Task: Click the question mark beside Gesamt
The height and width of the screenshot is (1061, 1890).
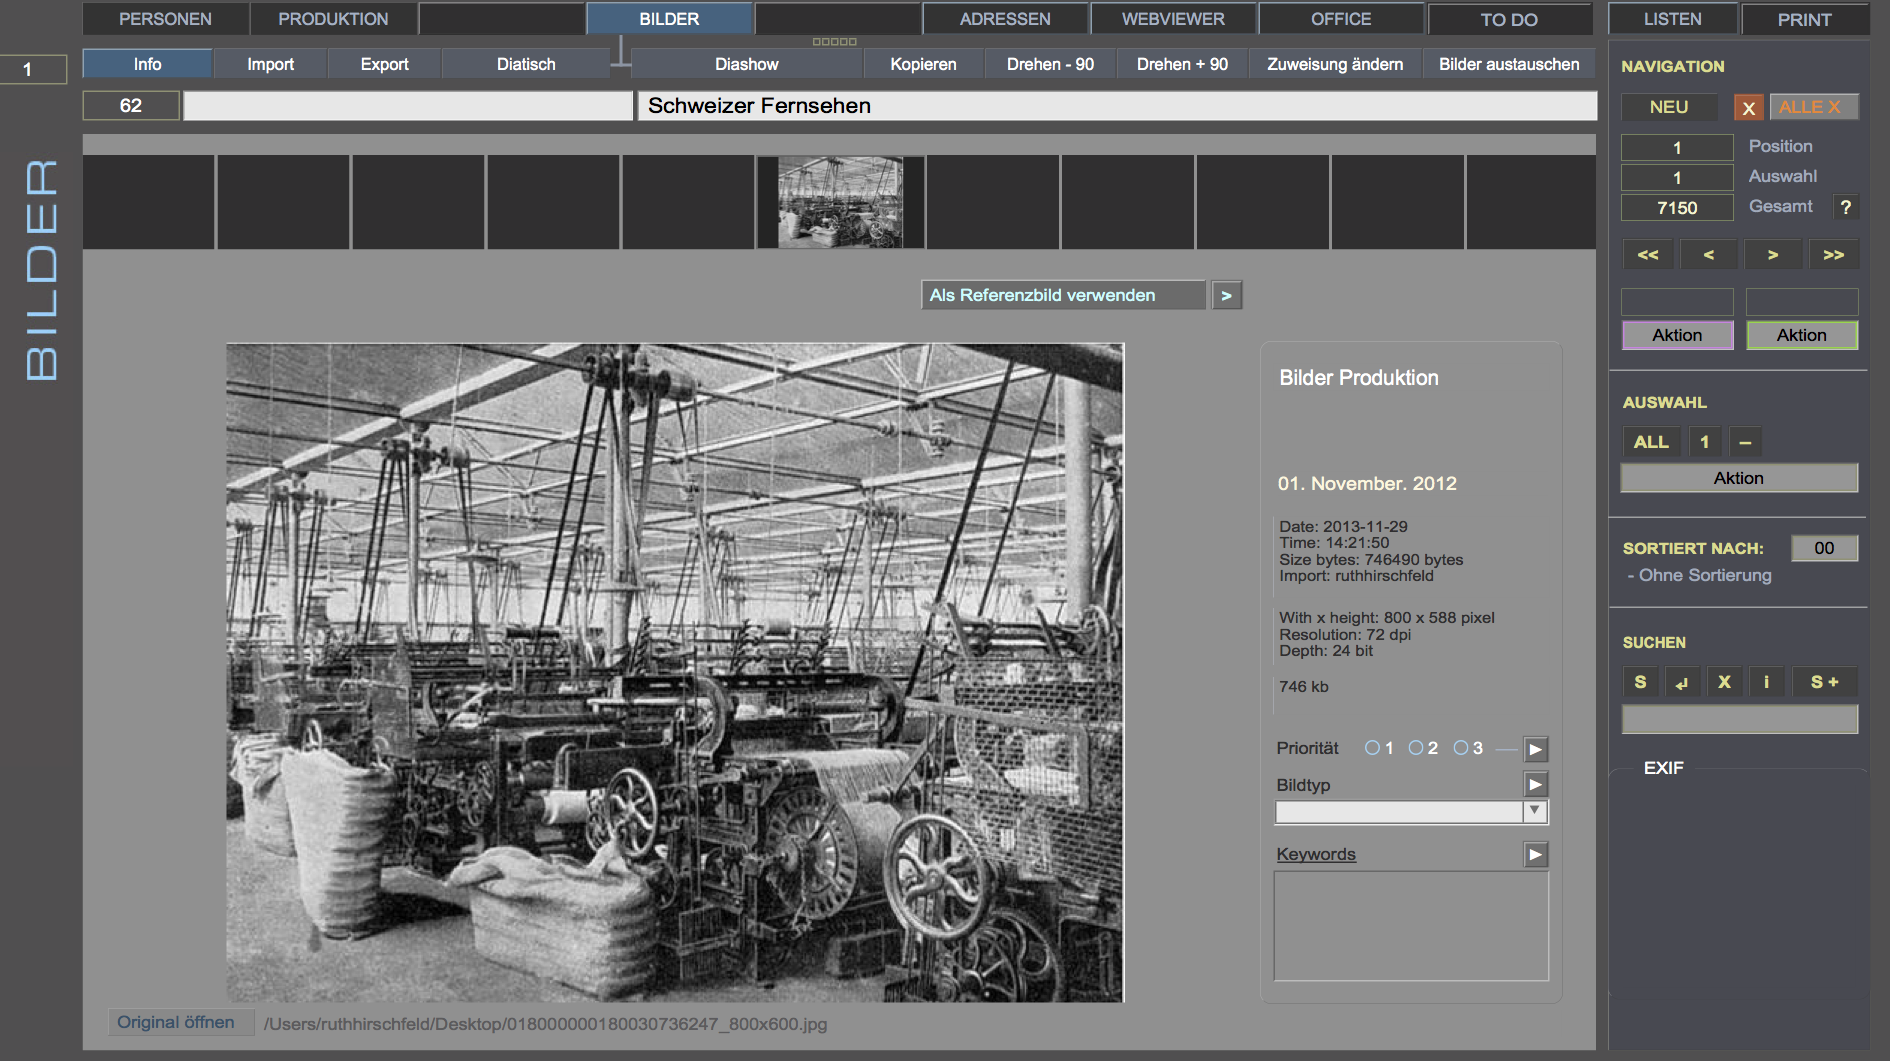Action: [1845, 207]
